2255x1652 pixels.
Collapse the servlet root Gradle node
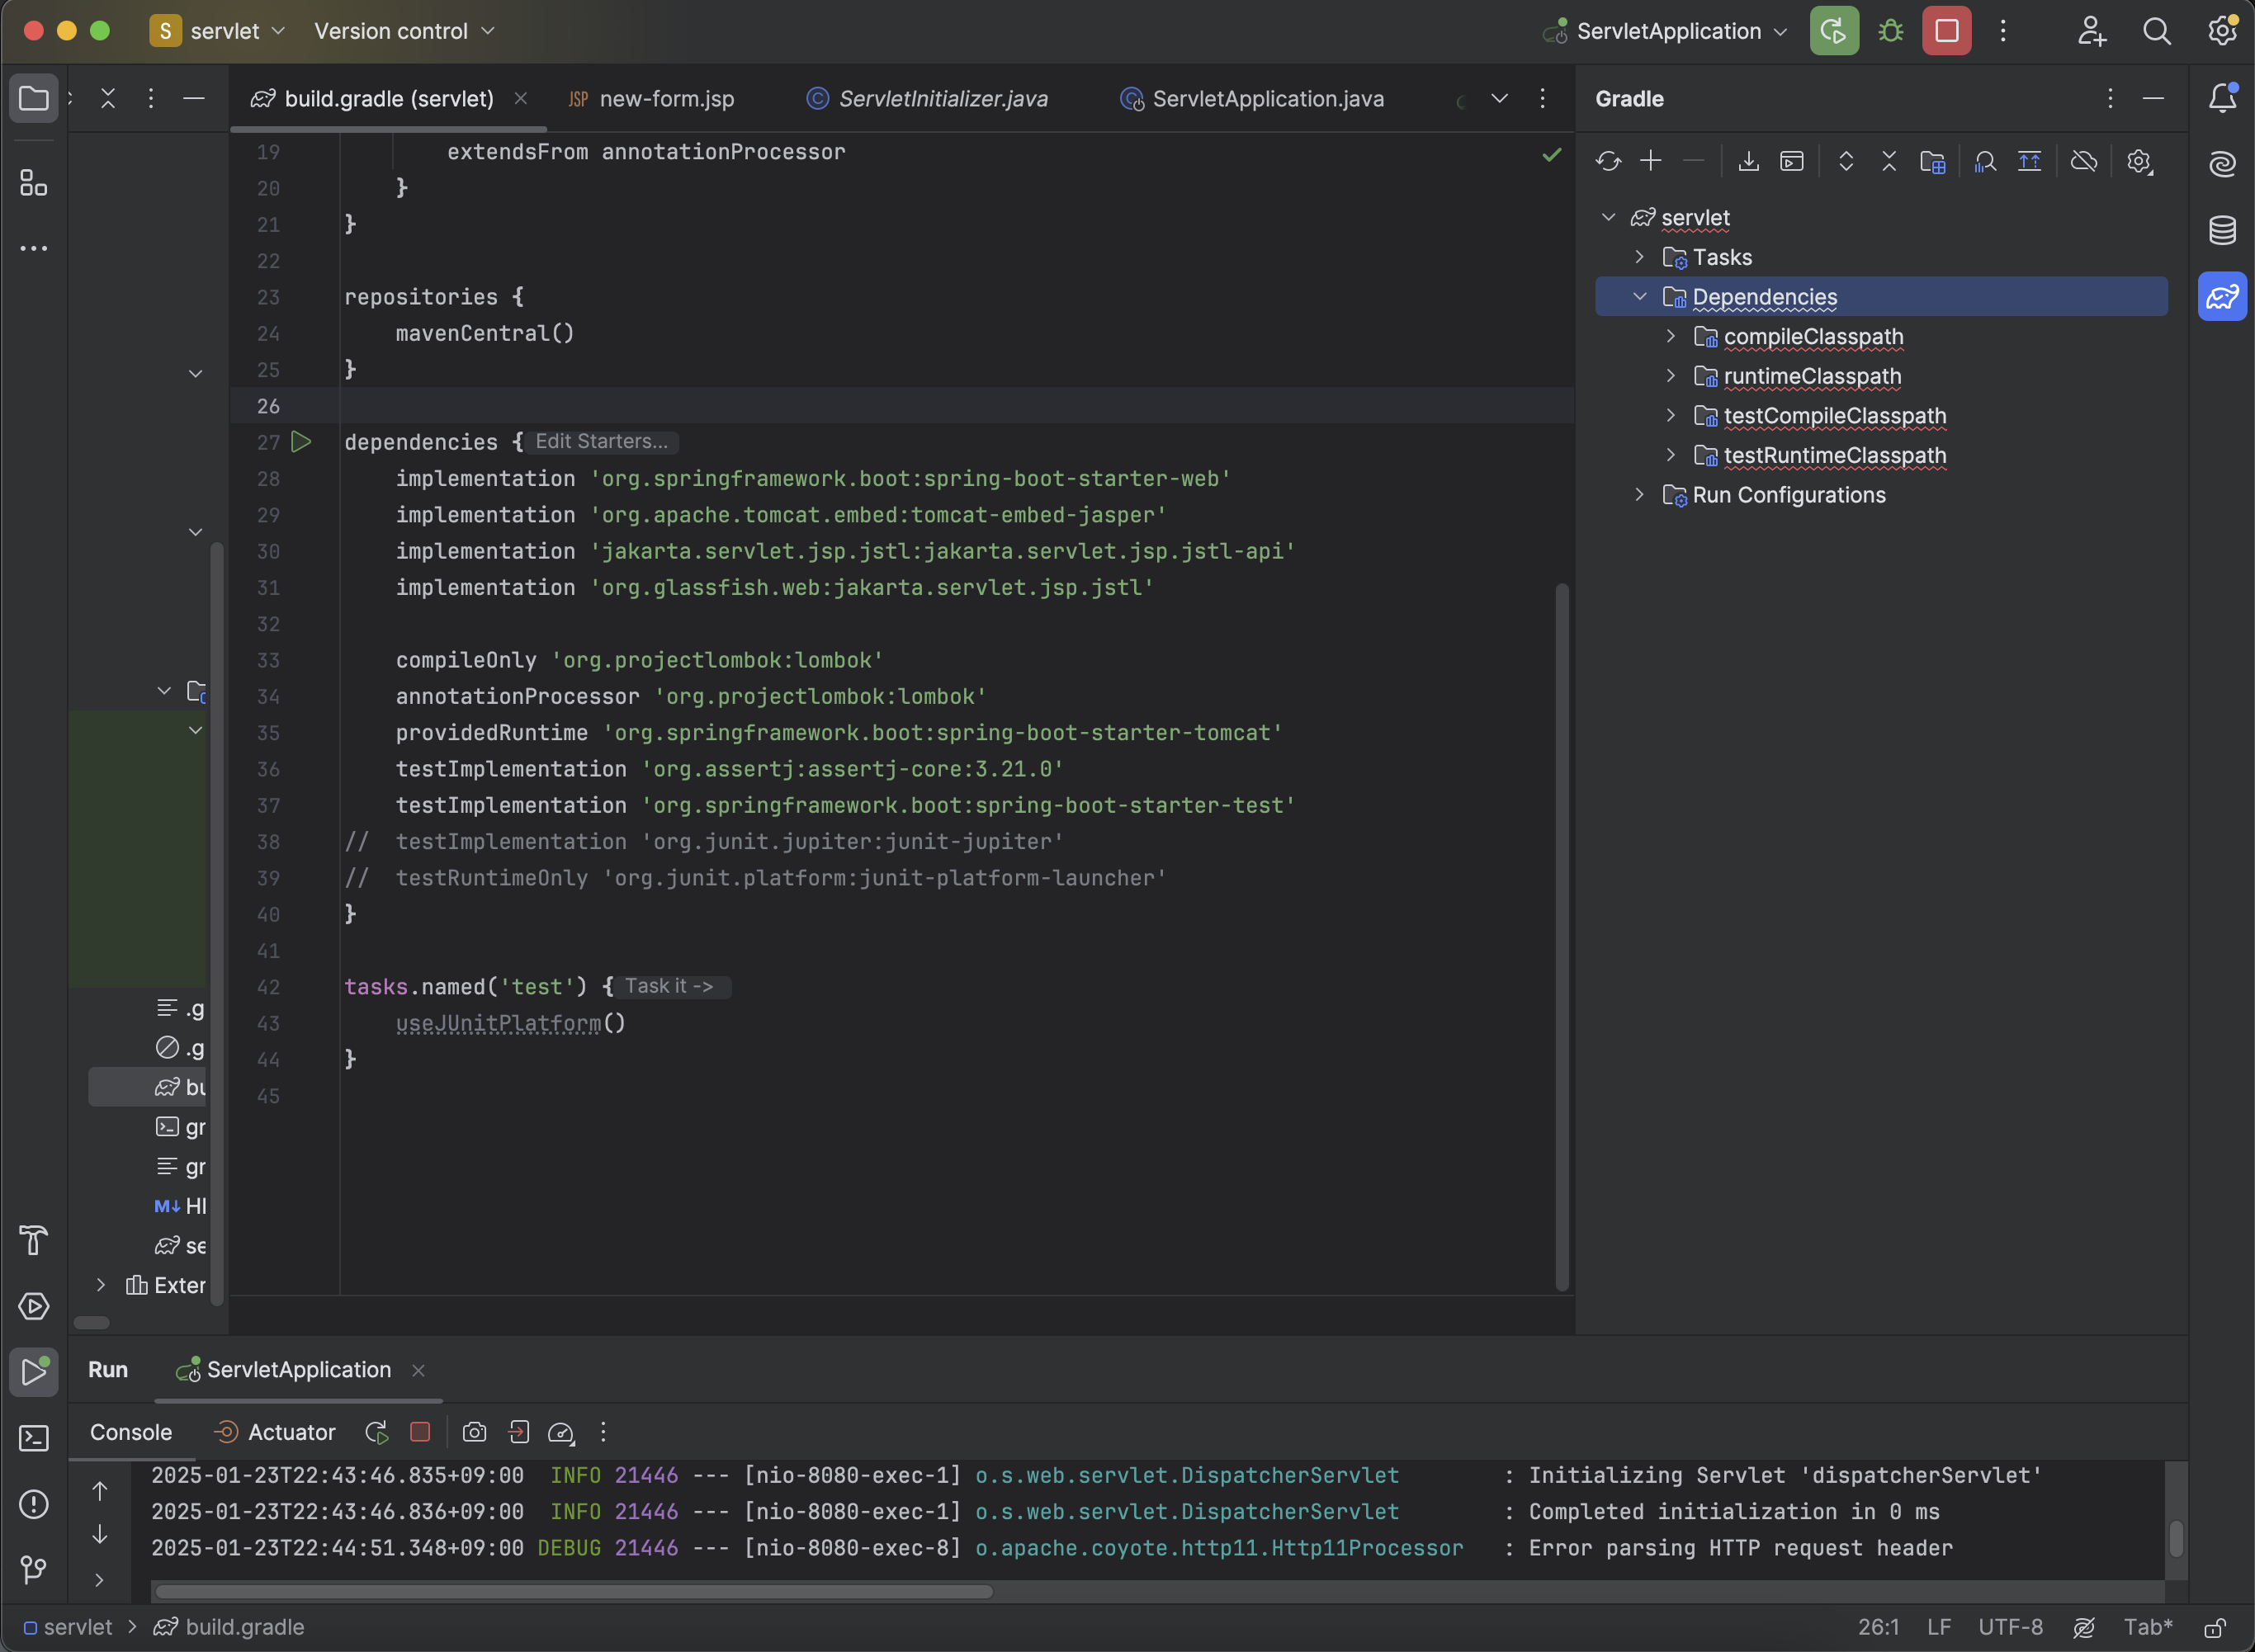[1608, 217]
